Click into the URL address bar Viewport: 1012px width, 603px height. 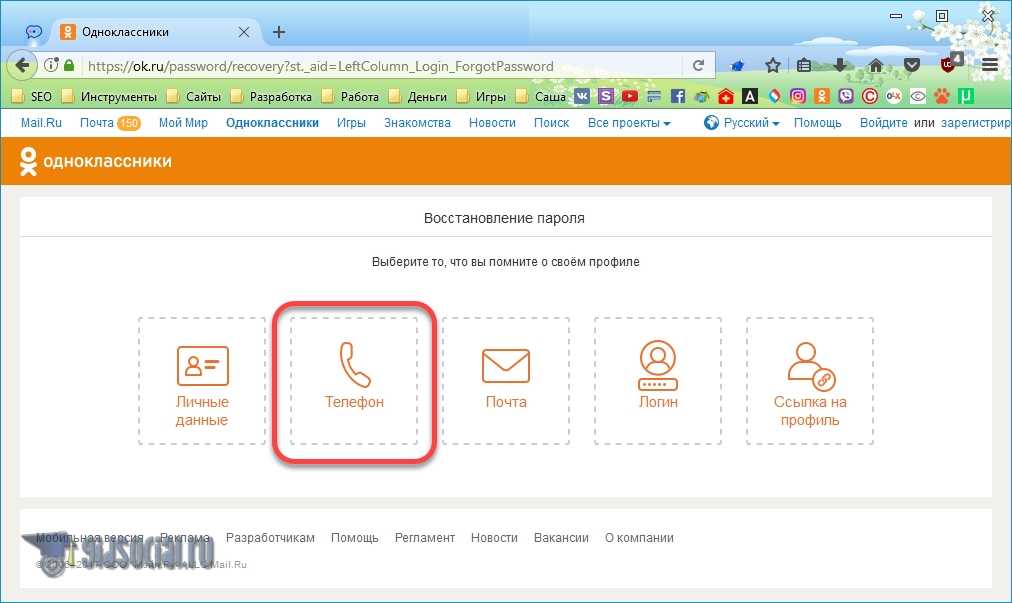click(x=380, y=66)
